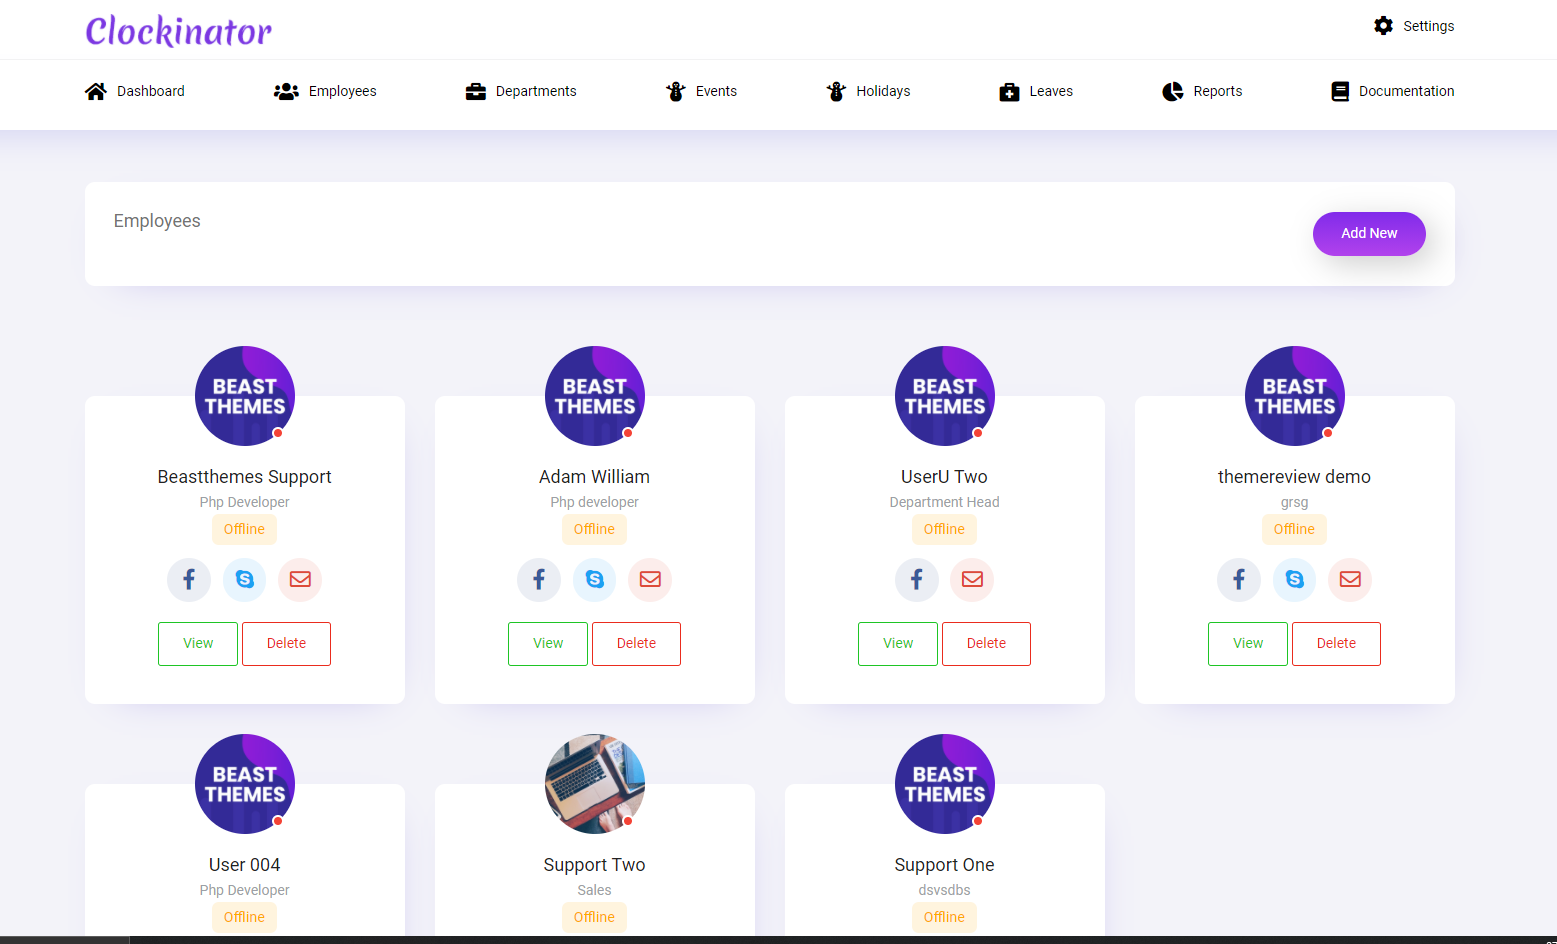This screenshot has width=1557, height=944.
Task: Click Beastthemes Support's Offline status badge
Action: point(245,529)
